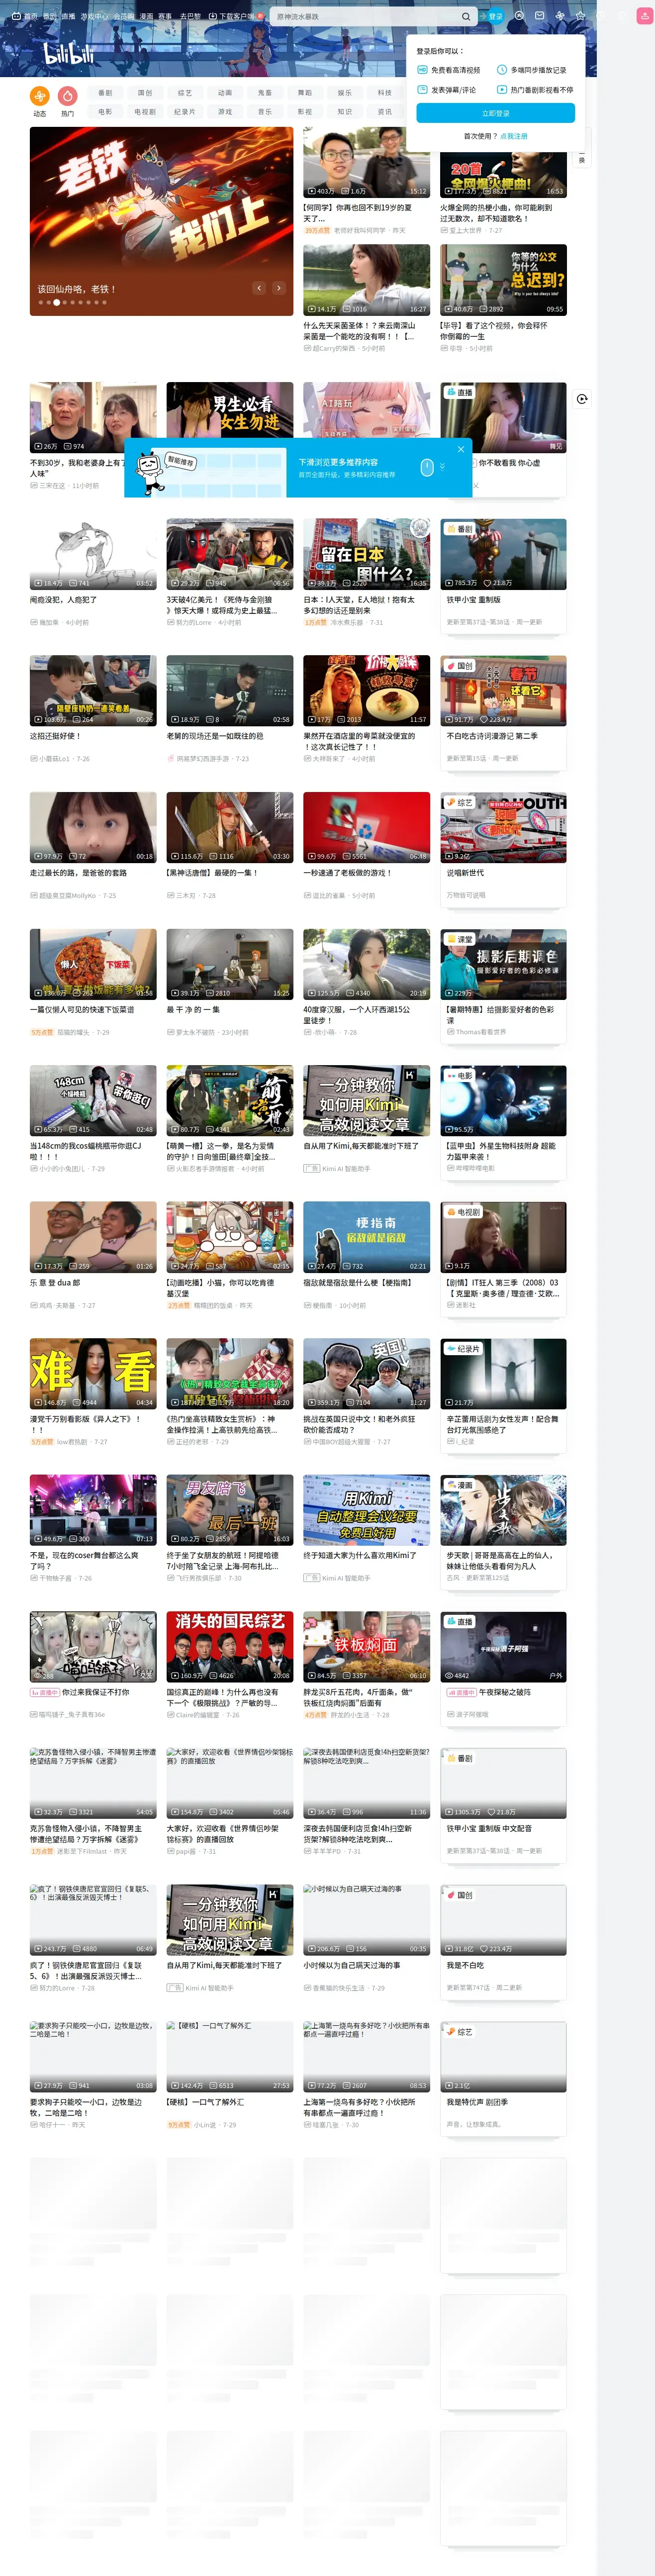This screenshot has height=2576, width=655.
Task: Select the 科技 category tab
Action: [385, 93]
